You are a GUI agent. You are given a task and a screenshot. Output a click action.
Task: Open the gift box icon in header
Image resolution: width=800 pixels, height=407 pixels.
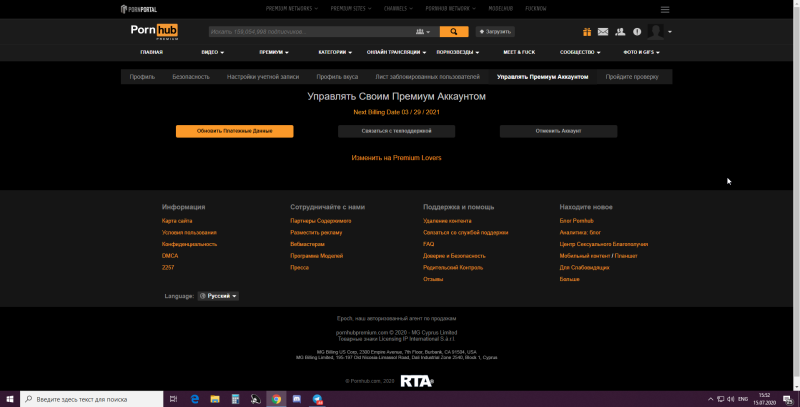click(586, 32)
